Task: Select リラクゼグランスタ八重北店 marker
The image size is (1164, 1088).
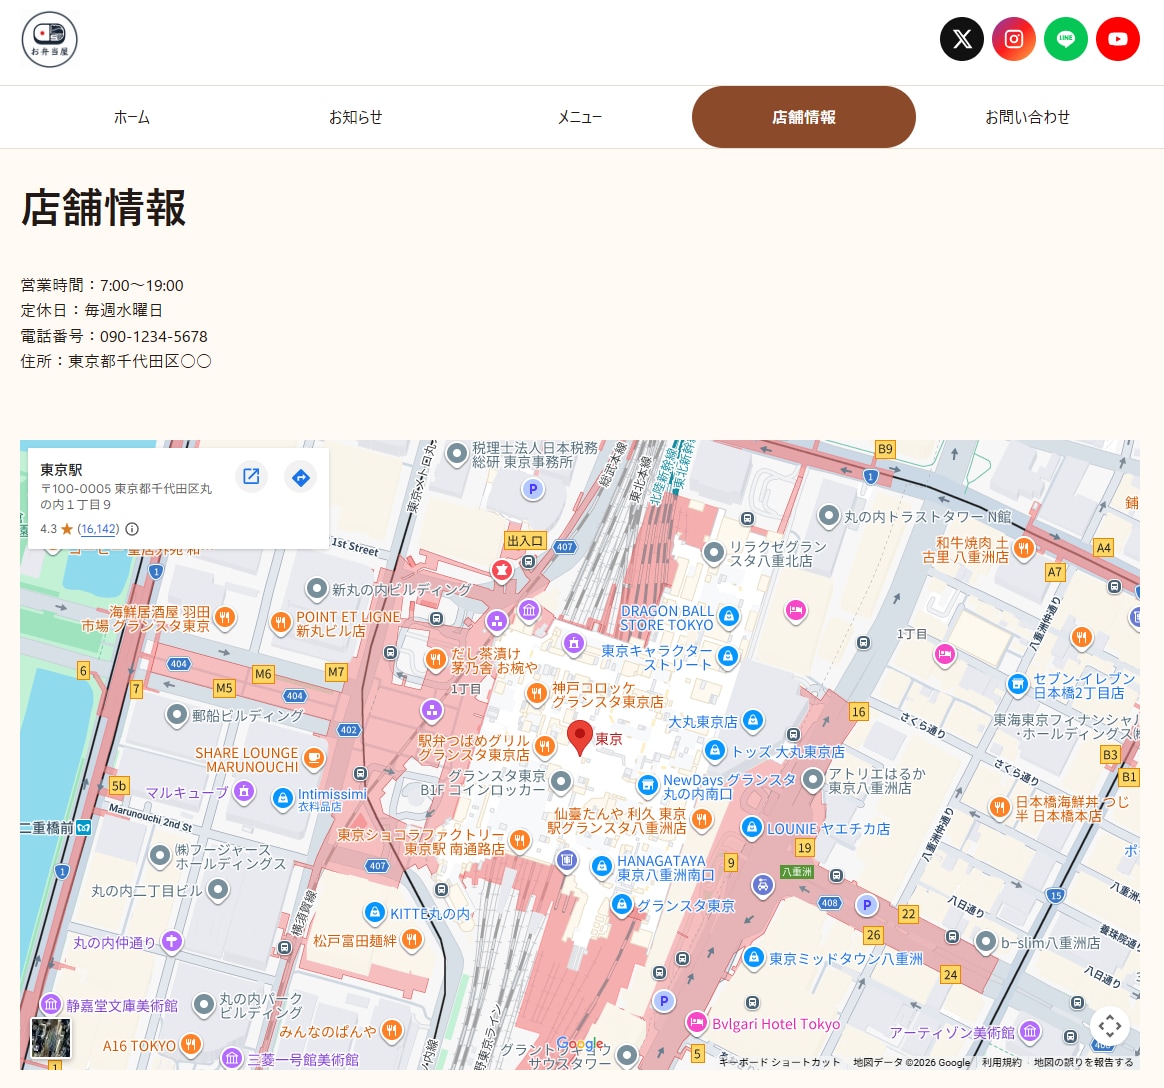Action: 713,552
